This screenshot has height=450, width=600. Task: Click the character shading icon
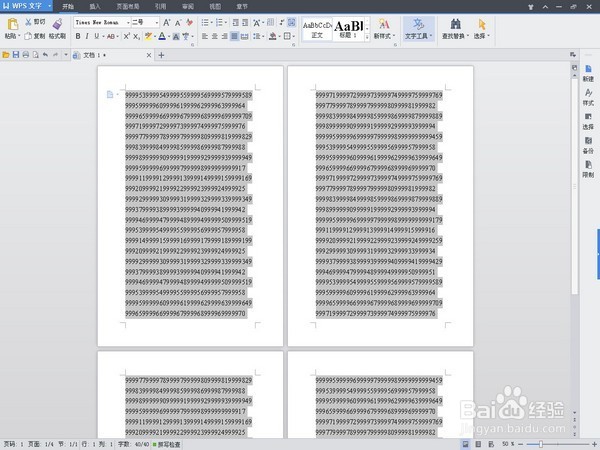(176, 36)
